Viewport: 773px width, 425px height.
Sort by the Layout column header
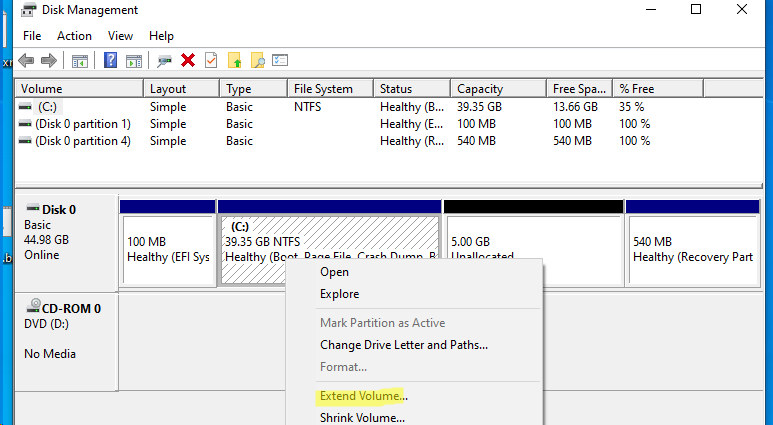[x=181, y=89]
